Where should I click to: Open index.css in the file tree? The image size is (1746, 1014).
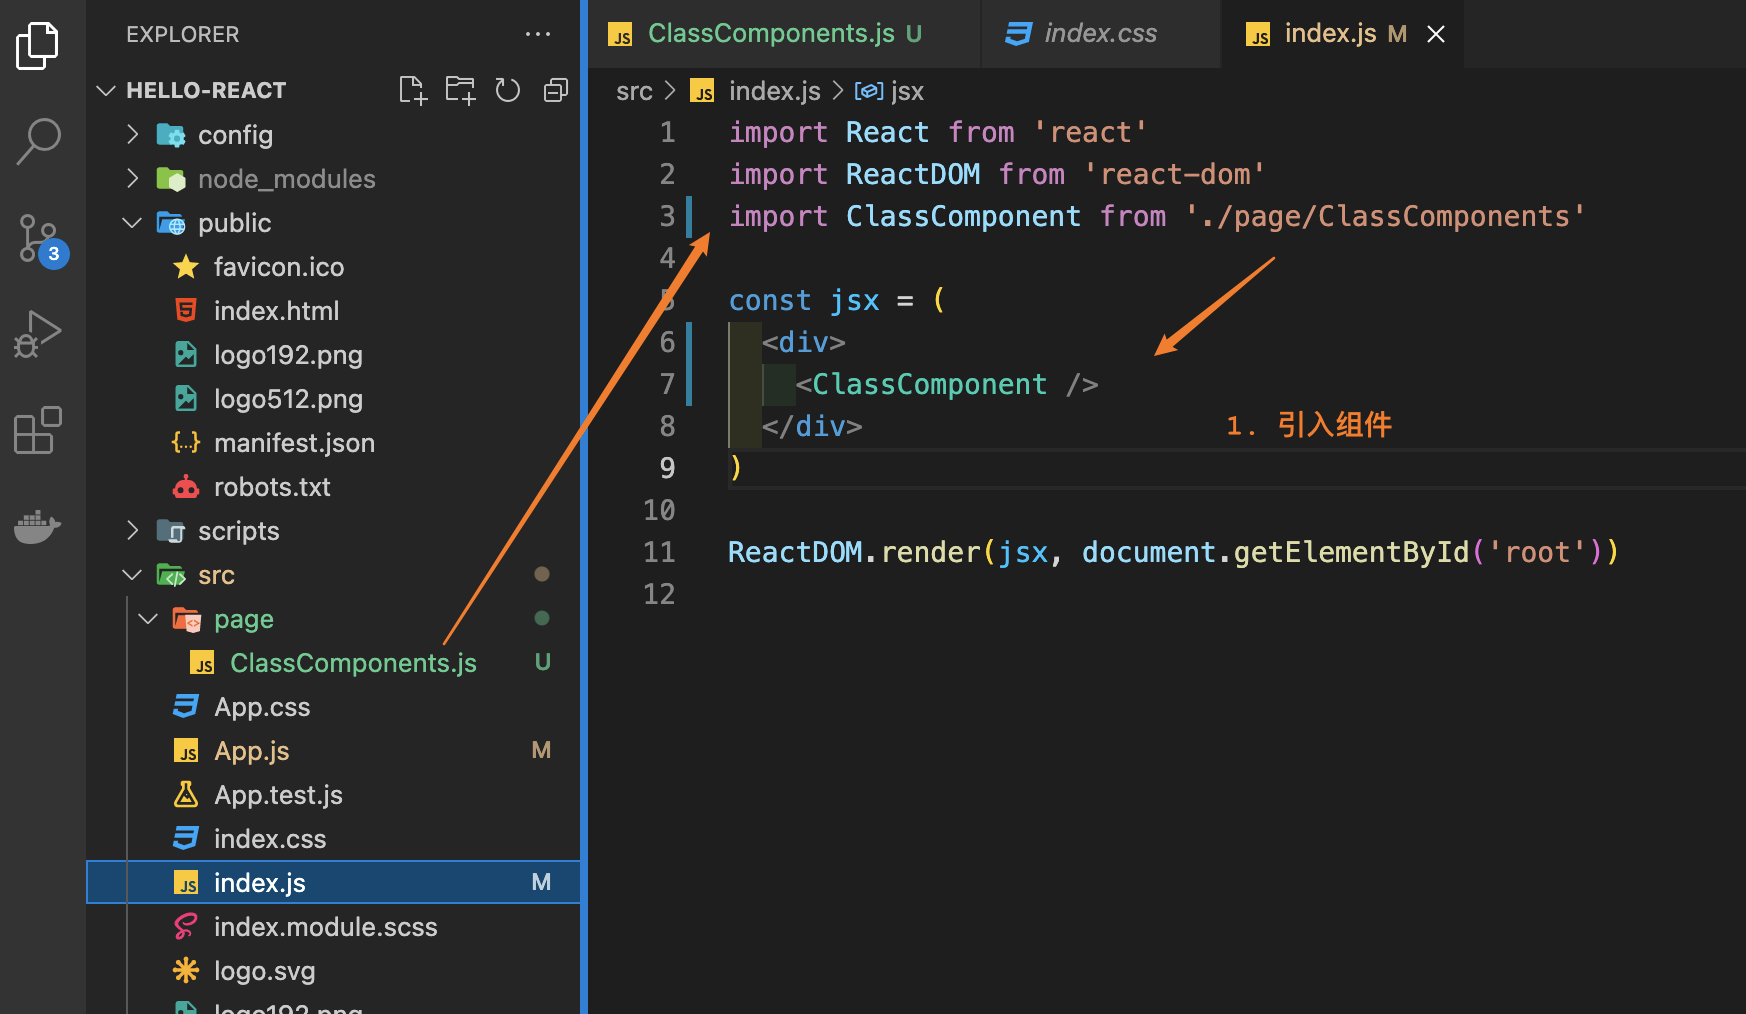click(x=270, y=839)
